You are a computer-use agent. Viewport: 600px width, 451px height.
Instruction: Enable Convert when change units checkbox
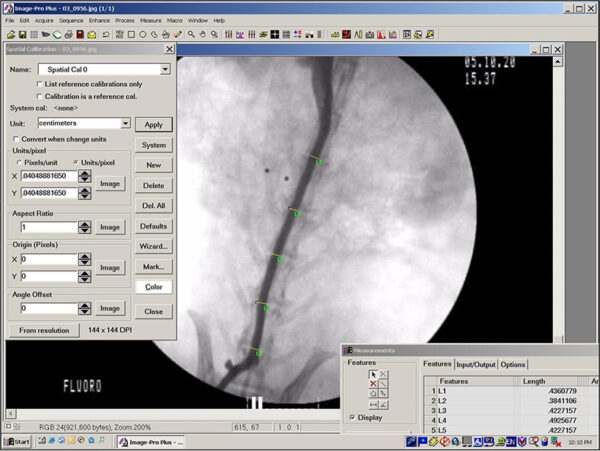(16, 139)
